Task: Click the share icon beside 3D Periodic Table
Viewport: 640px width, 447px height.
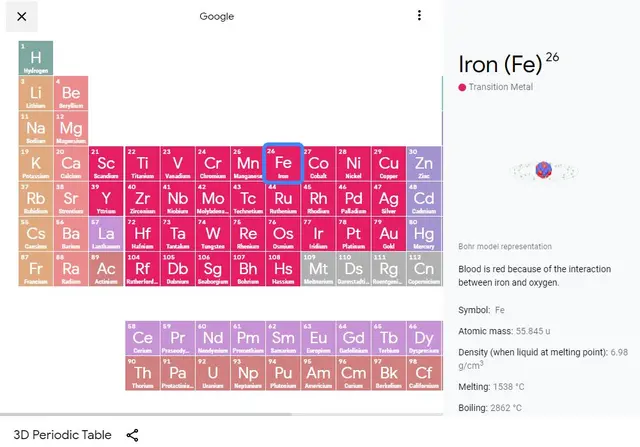Action: click(133, 435)
